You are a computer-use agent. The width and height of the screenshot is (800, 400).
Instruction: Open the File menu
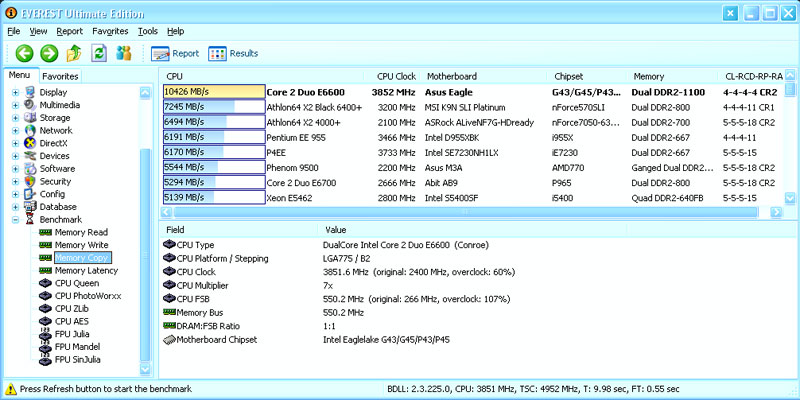14,31
